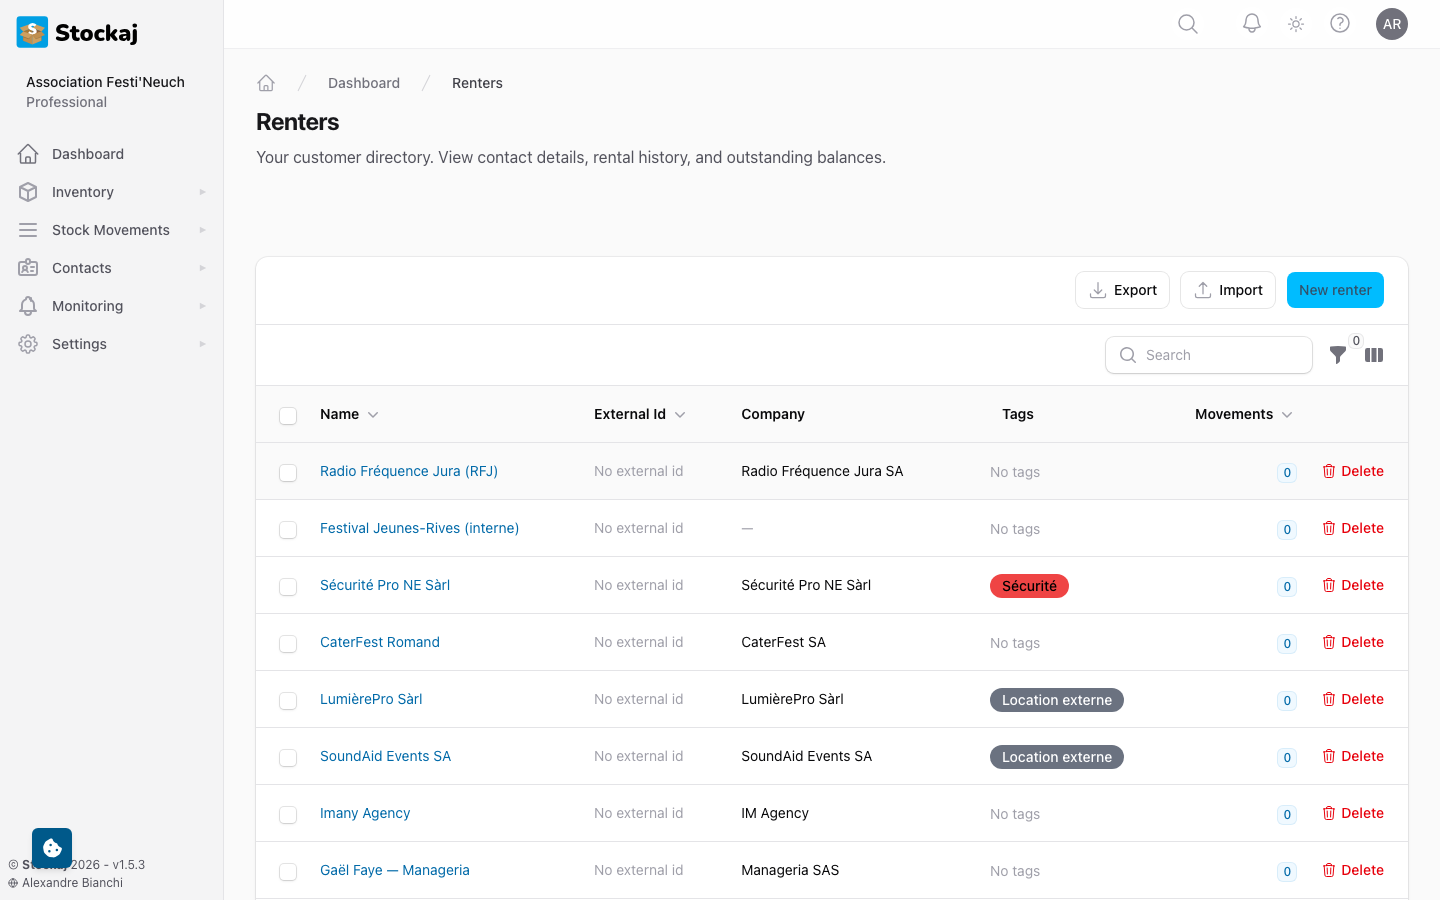Image resolution: width=1440 pixels, height=900 pixels.
Task: Go to home via breadcrumb house icon
Action: click(x=266, y=83)
